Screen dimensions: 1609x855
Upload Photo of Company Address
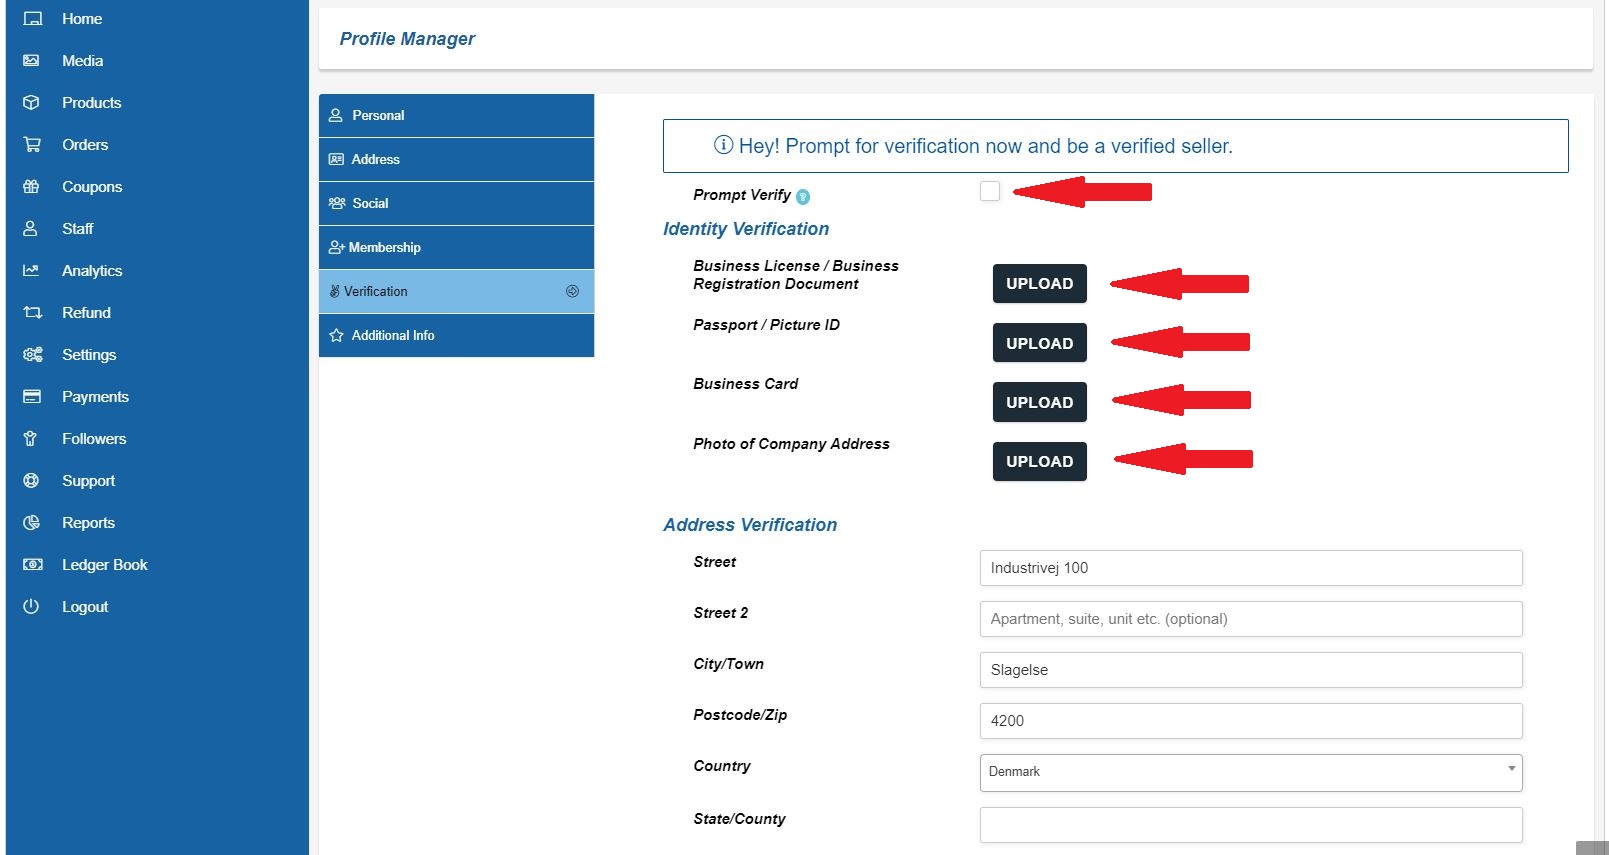click(1039, 462)
